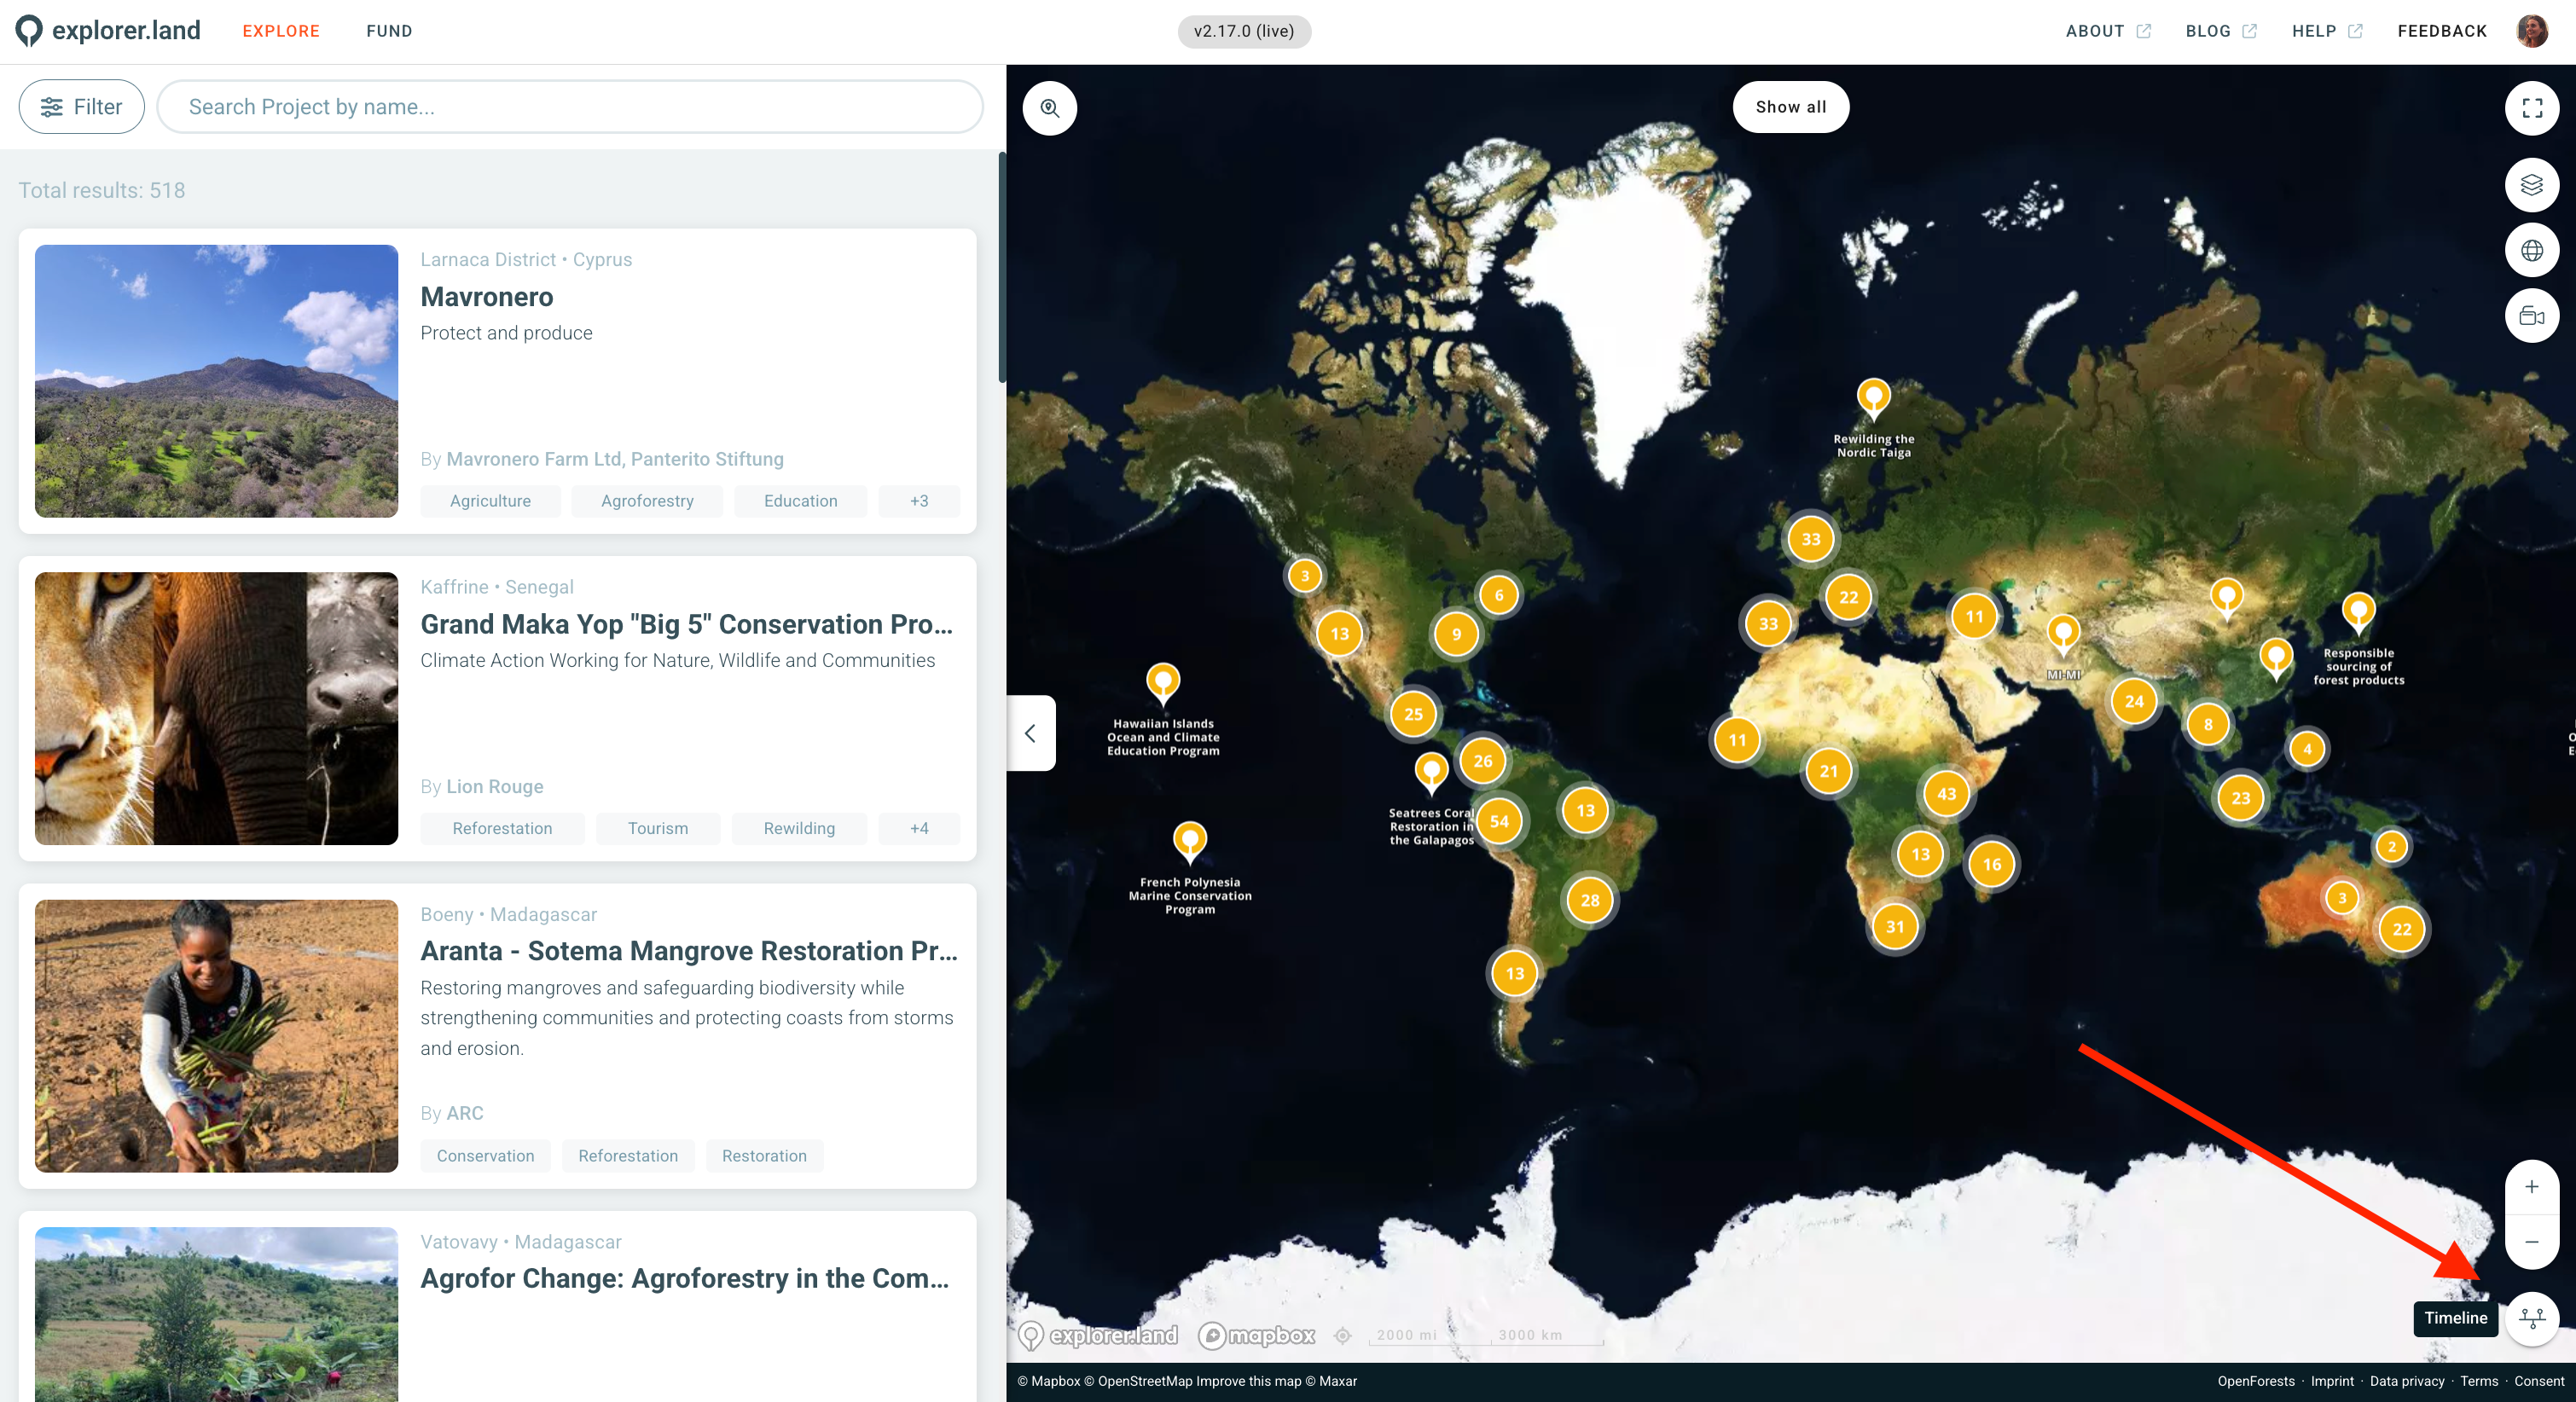Viewport: 2576px width, 1402px height.
Task: Open the 23-project cluster in Indonesia
Action: click(2240, 798)
